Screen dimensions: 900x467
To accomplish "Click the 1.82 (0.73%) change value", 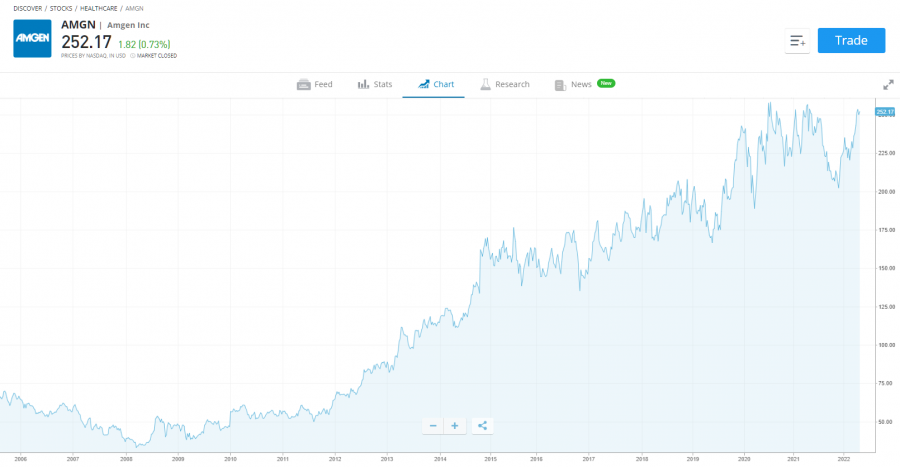I will click(x=144, y=44).
